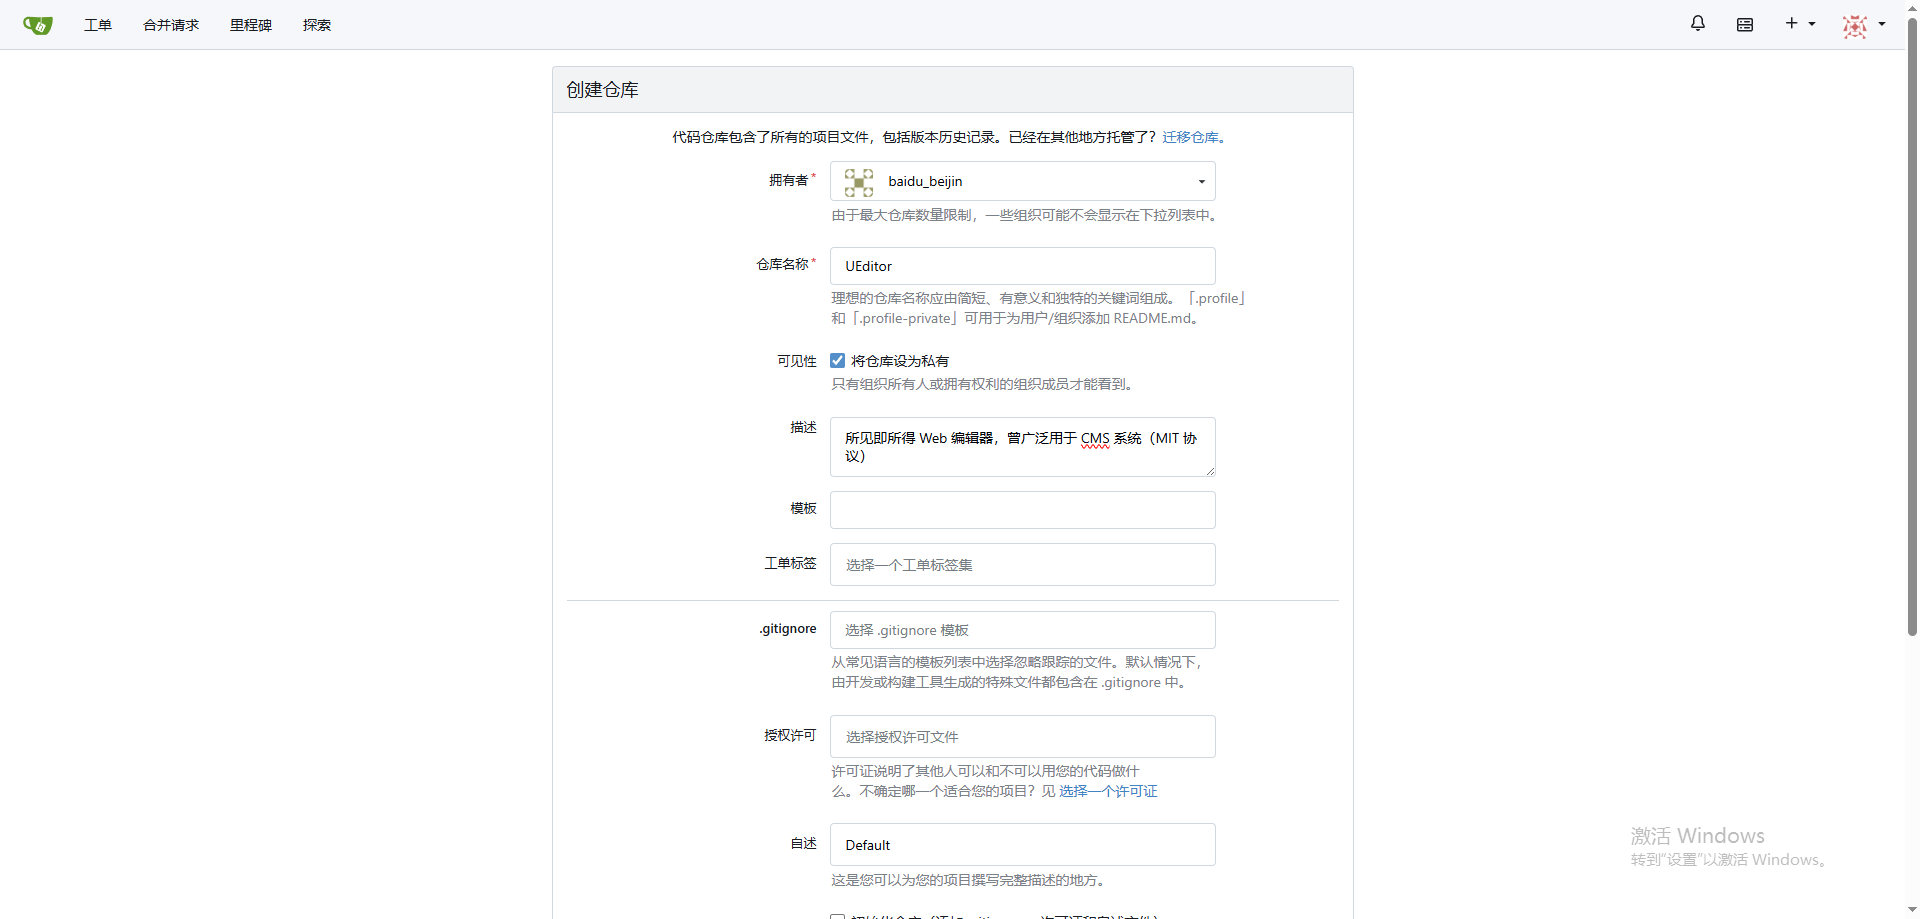Click the 可见性 label
Screen dimensions: 1920x919
point(797,361)
